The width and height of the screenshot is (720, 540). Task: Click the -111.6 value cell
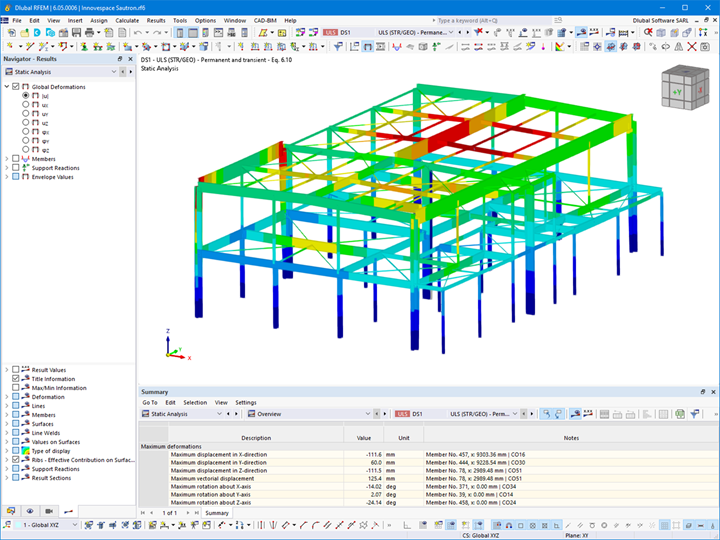pyautogui.click(x=363, y=455)
